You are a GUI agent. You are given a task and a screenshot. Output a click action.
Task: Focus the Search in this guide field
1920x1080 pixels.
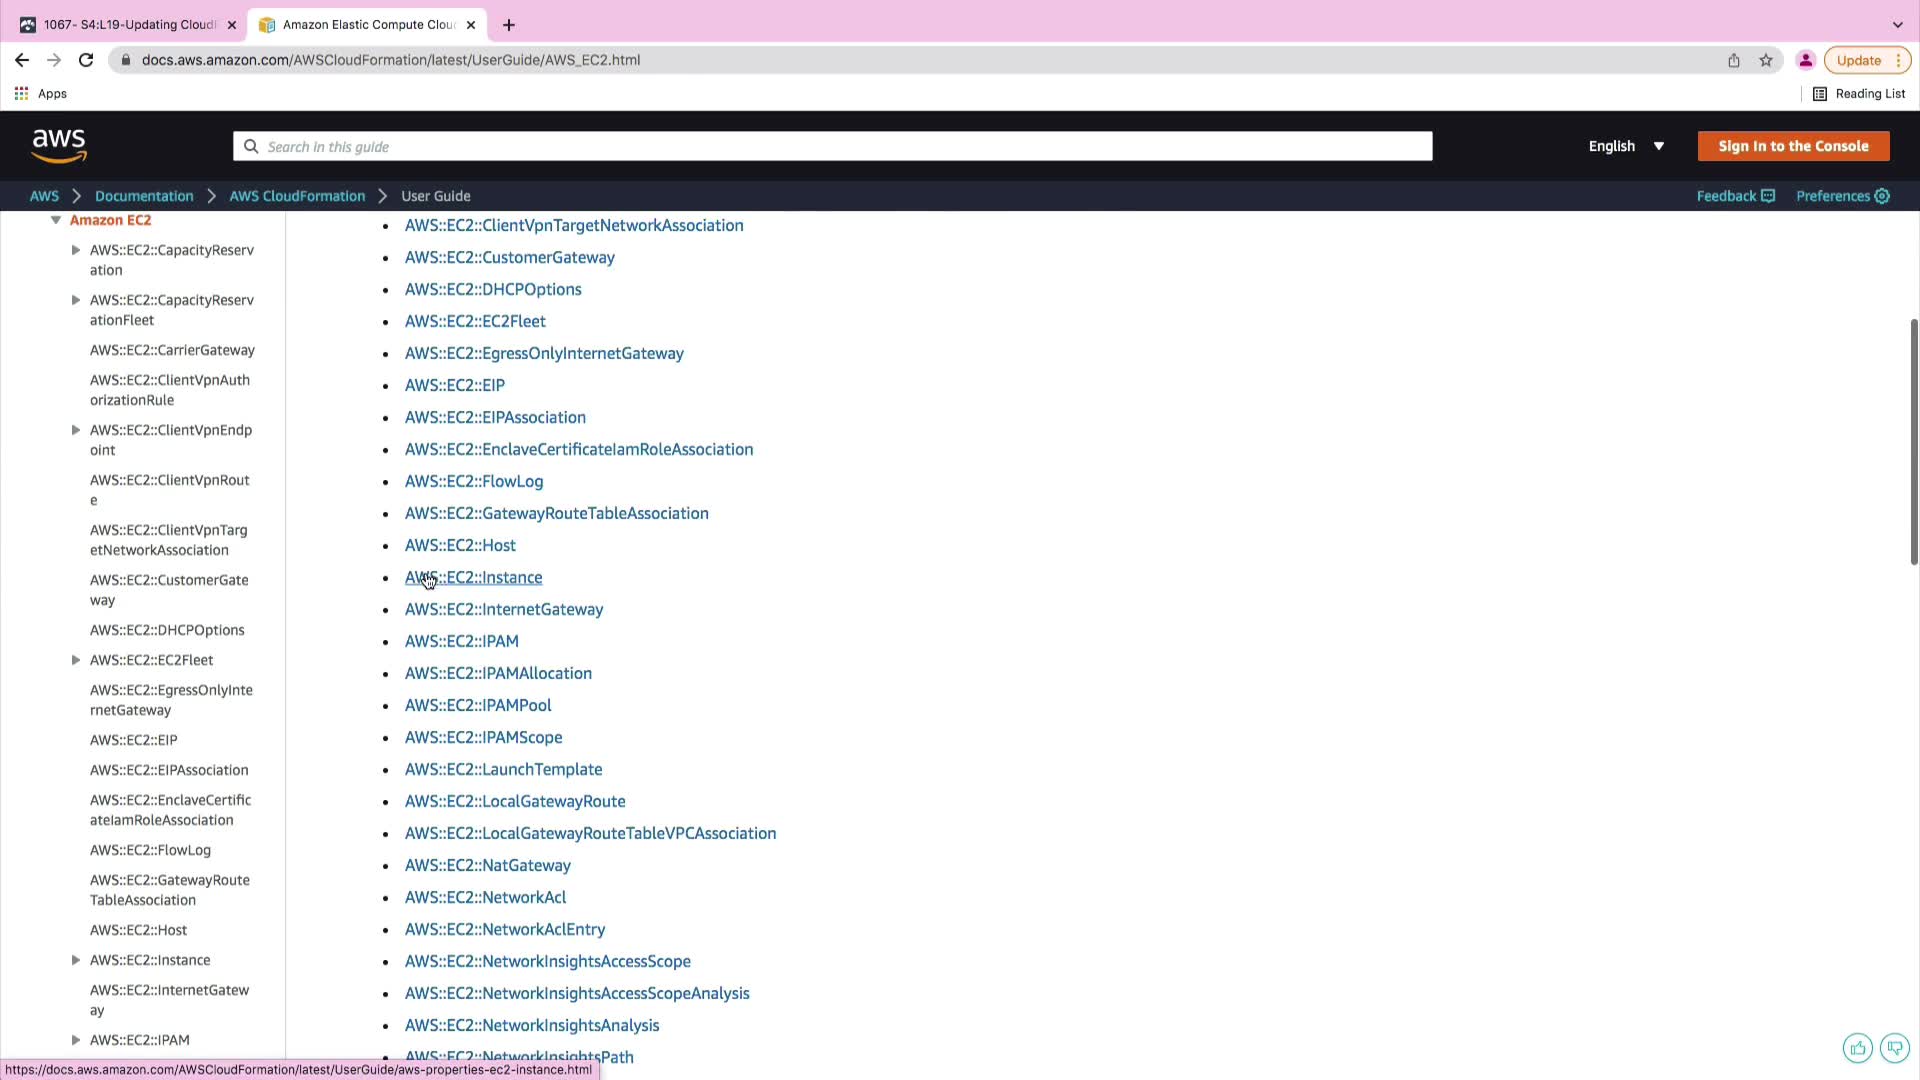(x=832, y=146)
